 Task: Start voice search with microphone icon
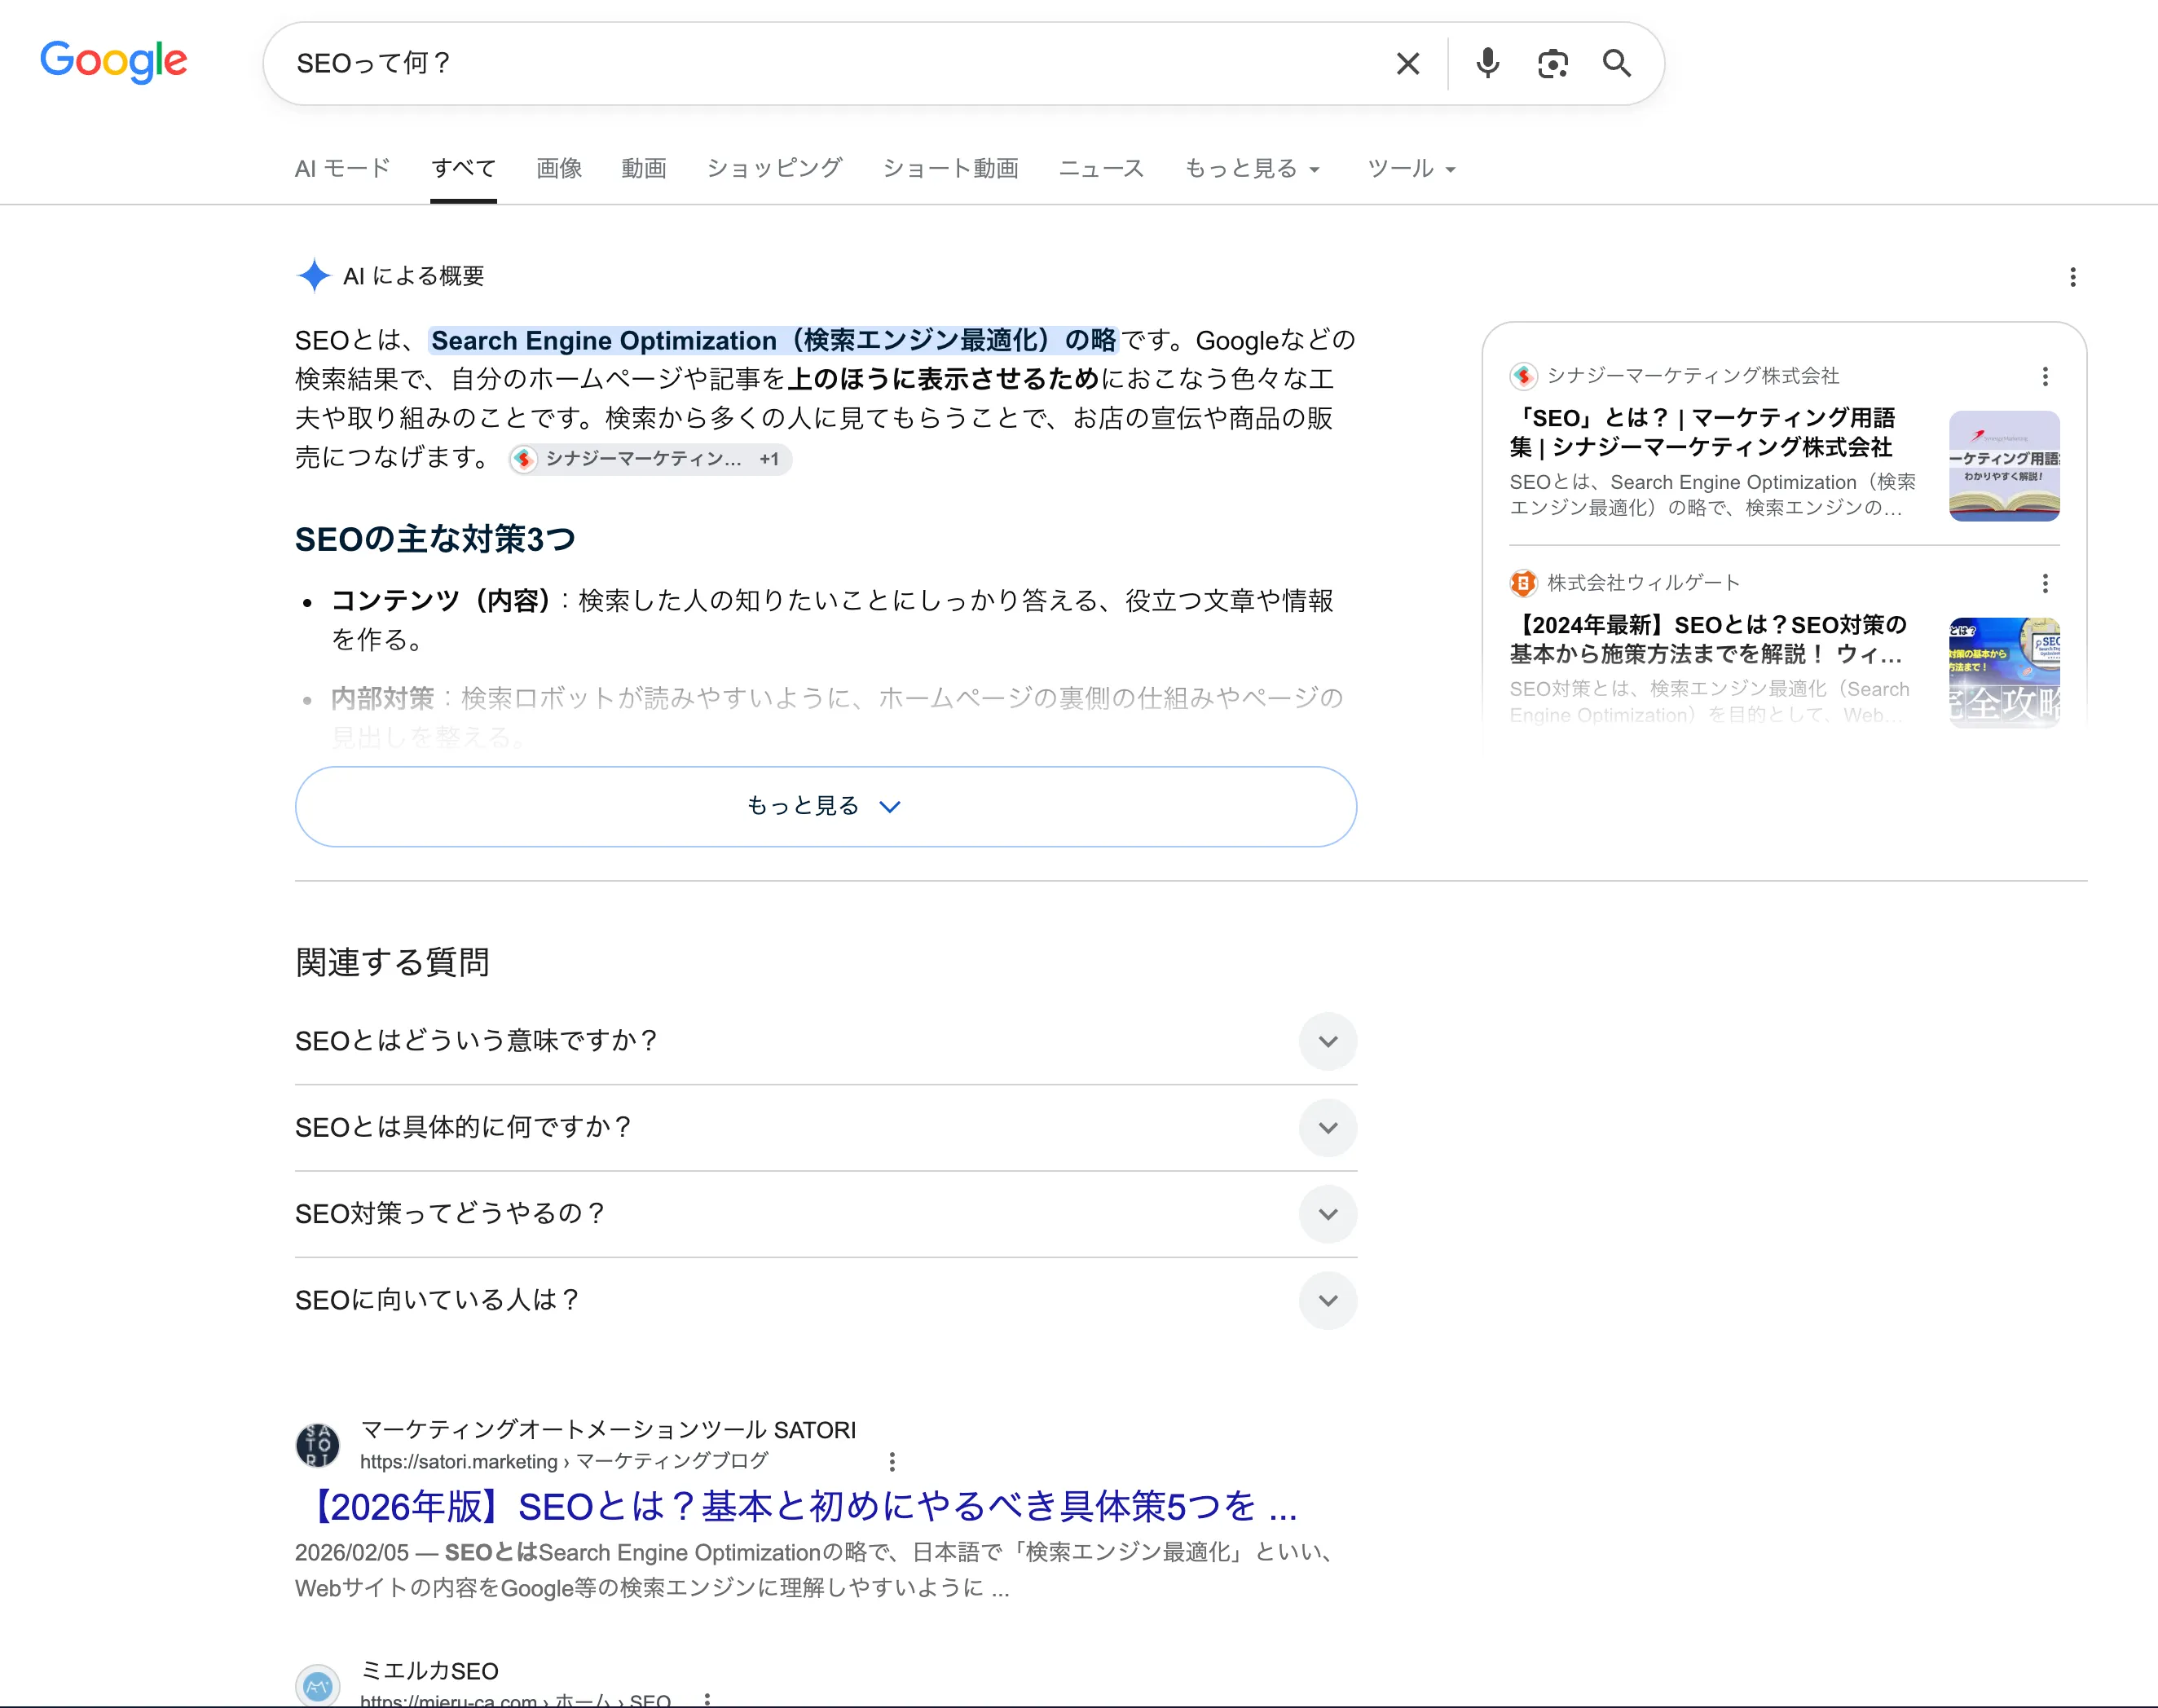pyautogui.click(x=1487, y=64)
